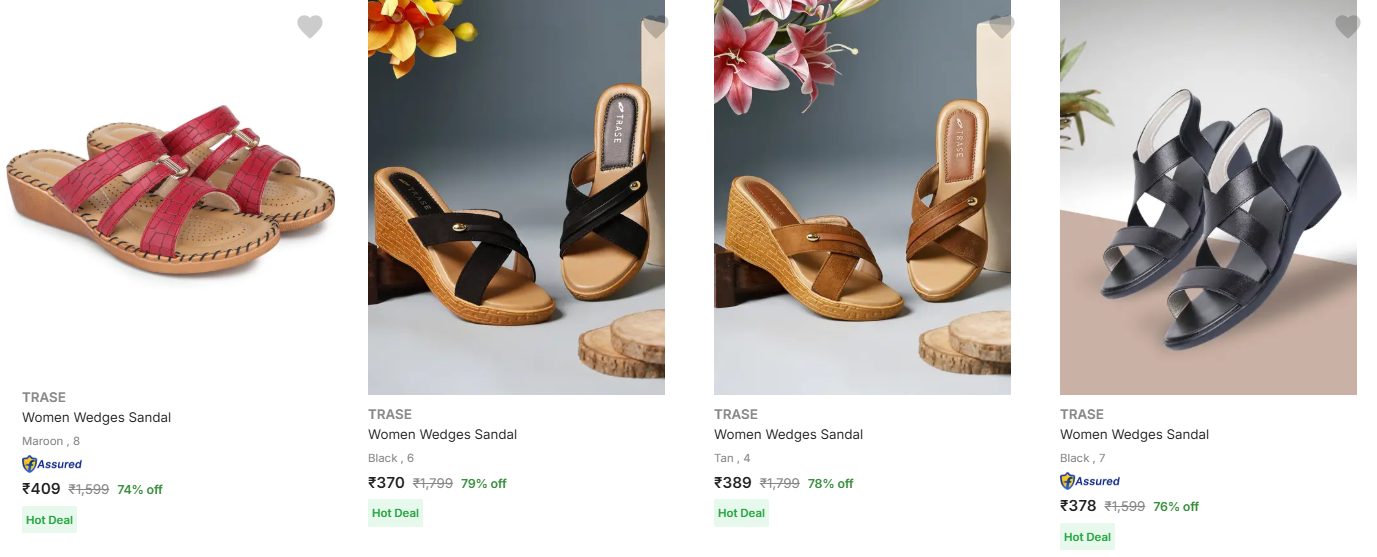Click the Assured badge under Maroon, 8

click(52, 464)
